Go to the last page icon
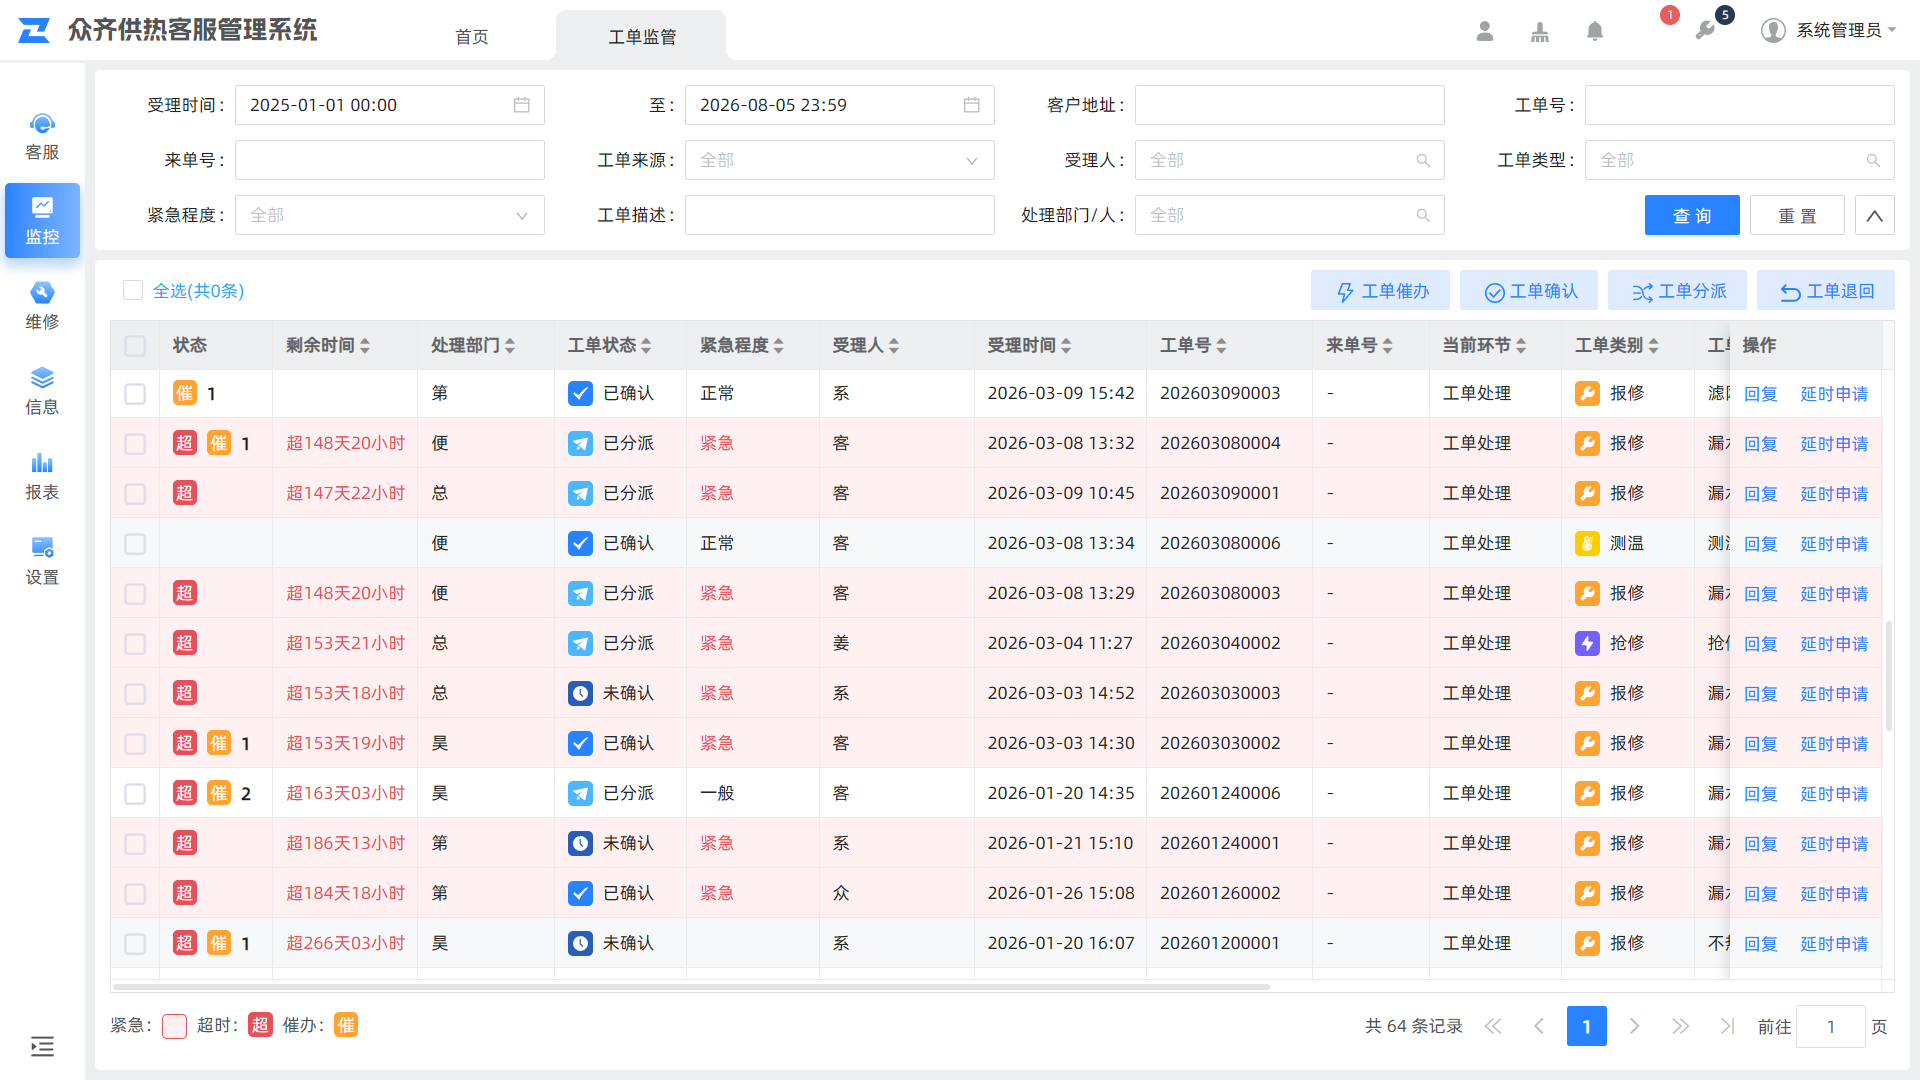1920x1080 pixels. [1727, 1026]
